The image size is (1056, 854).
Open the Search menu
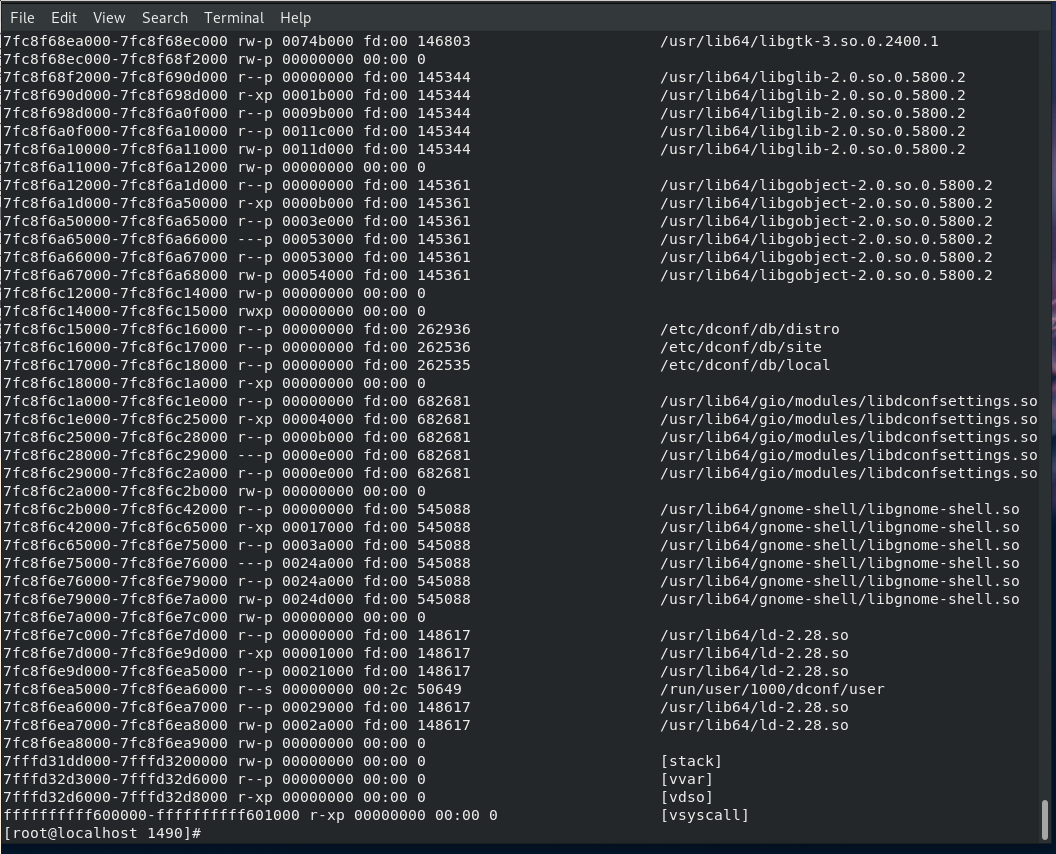164,18
